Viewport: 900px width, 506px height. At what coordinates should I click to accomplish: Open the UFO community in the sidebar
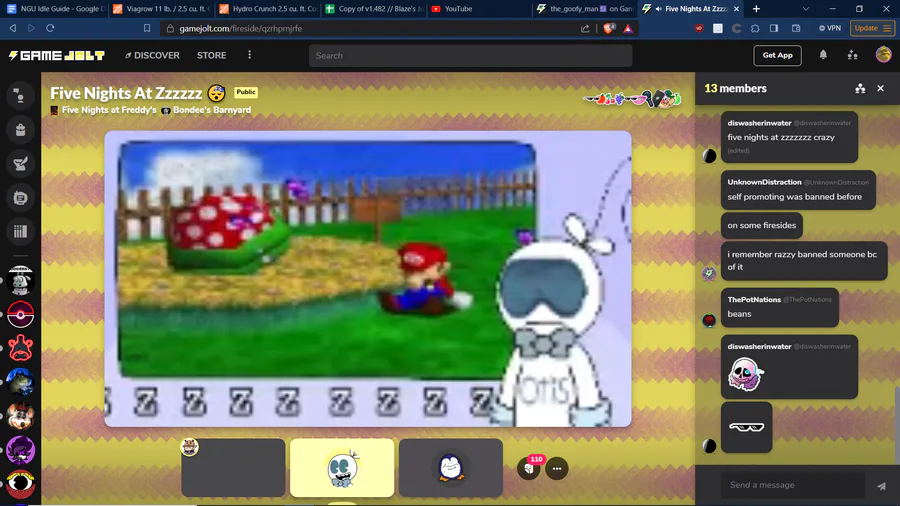[x=20, y=281]
